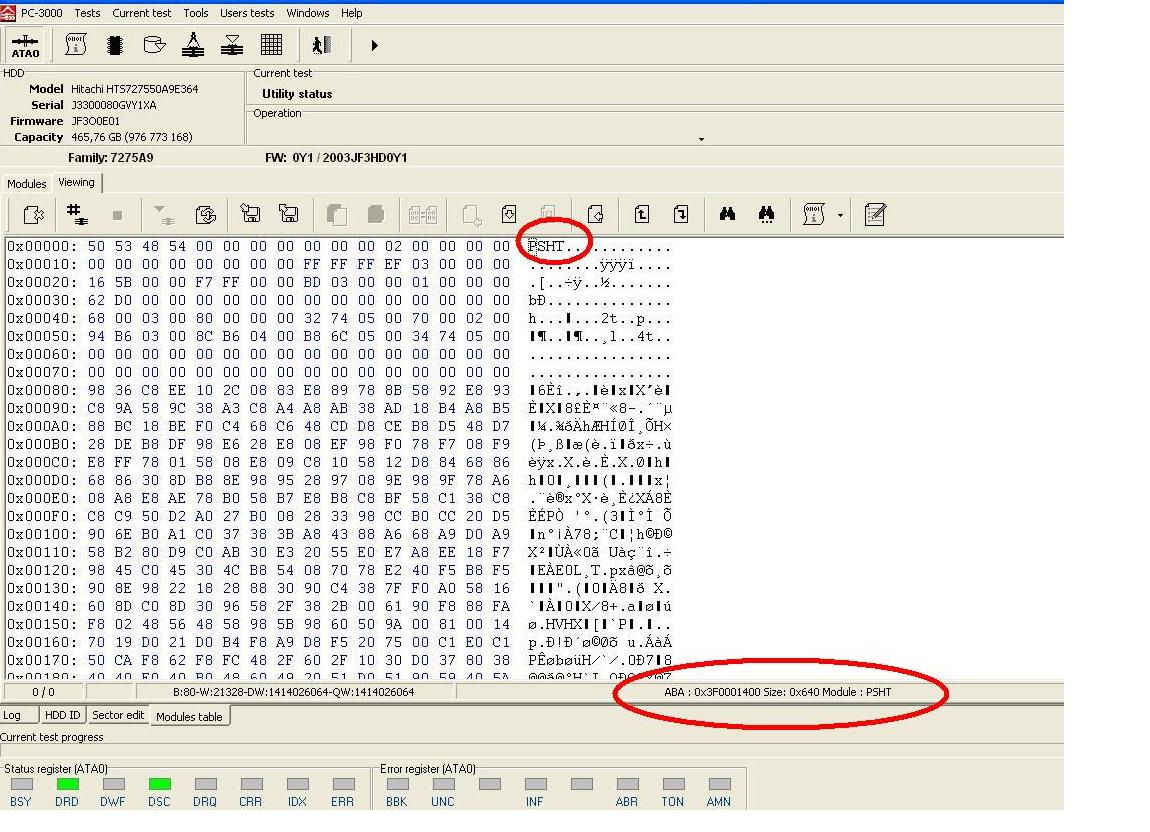Viewport: 1150px width, 832px height.
Task: Open the Users tests menu
Action: click(247, 13)
